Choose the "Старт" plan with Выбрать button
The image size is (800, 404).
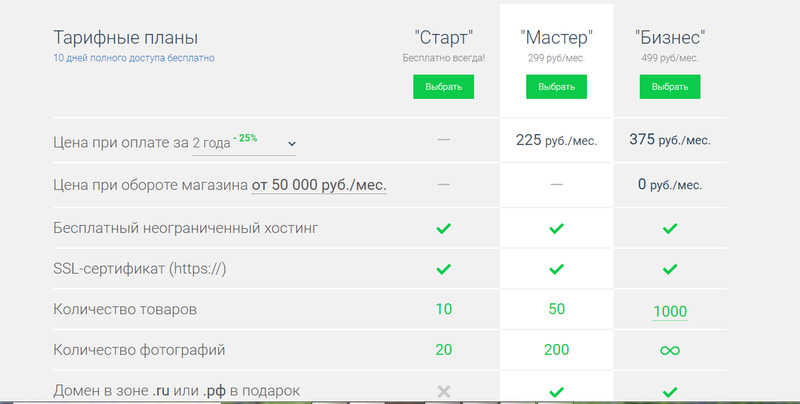tap(443, 87)
